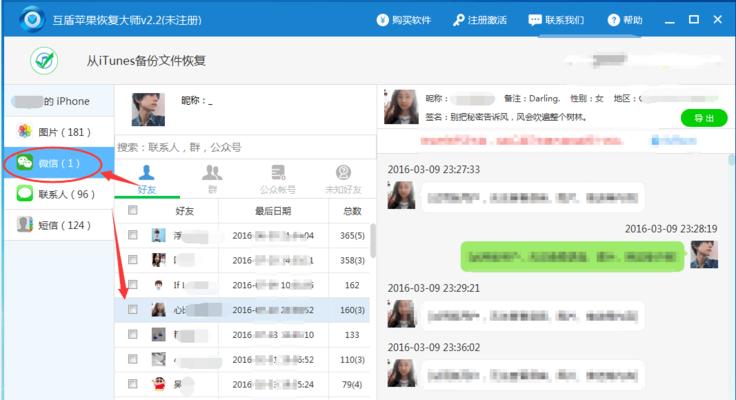Image resolution: width=736 pixels, height=400 pixels.
Task: Check the friend row with total 160(3)
Action: pyautogui.click(x=133, y=309)
